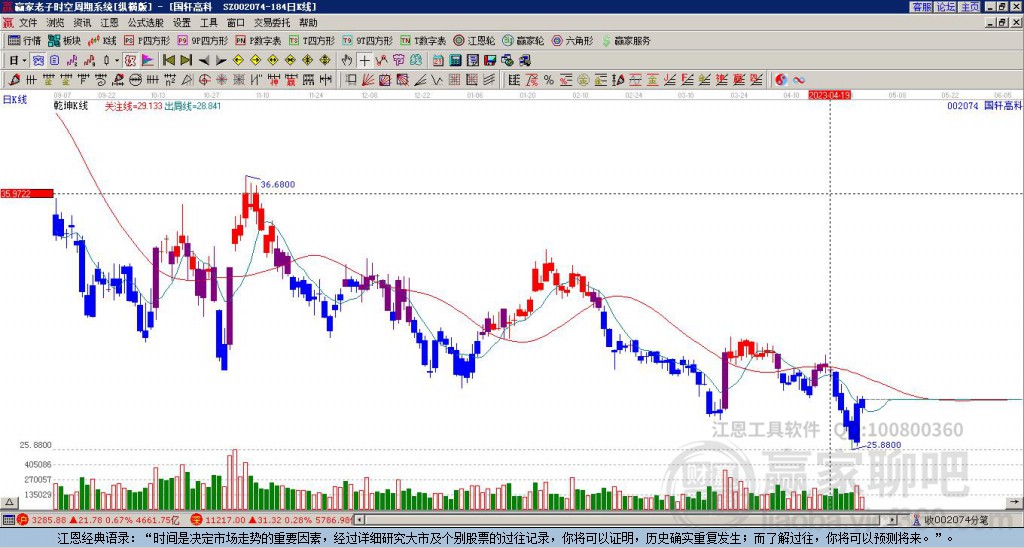Open the 9T四方形 tool
The height and width of the screenshot is (548, 1024).
(x=367, y=40)
